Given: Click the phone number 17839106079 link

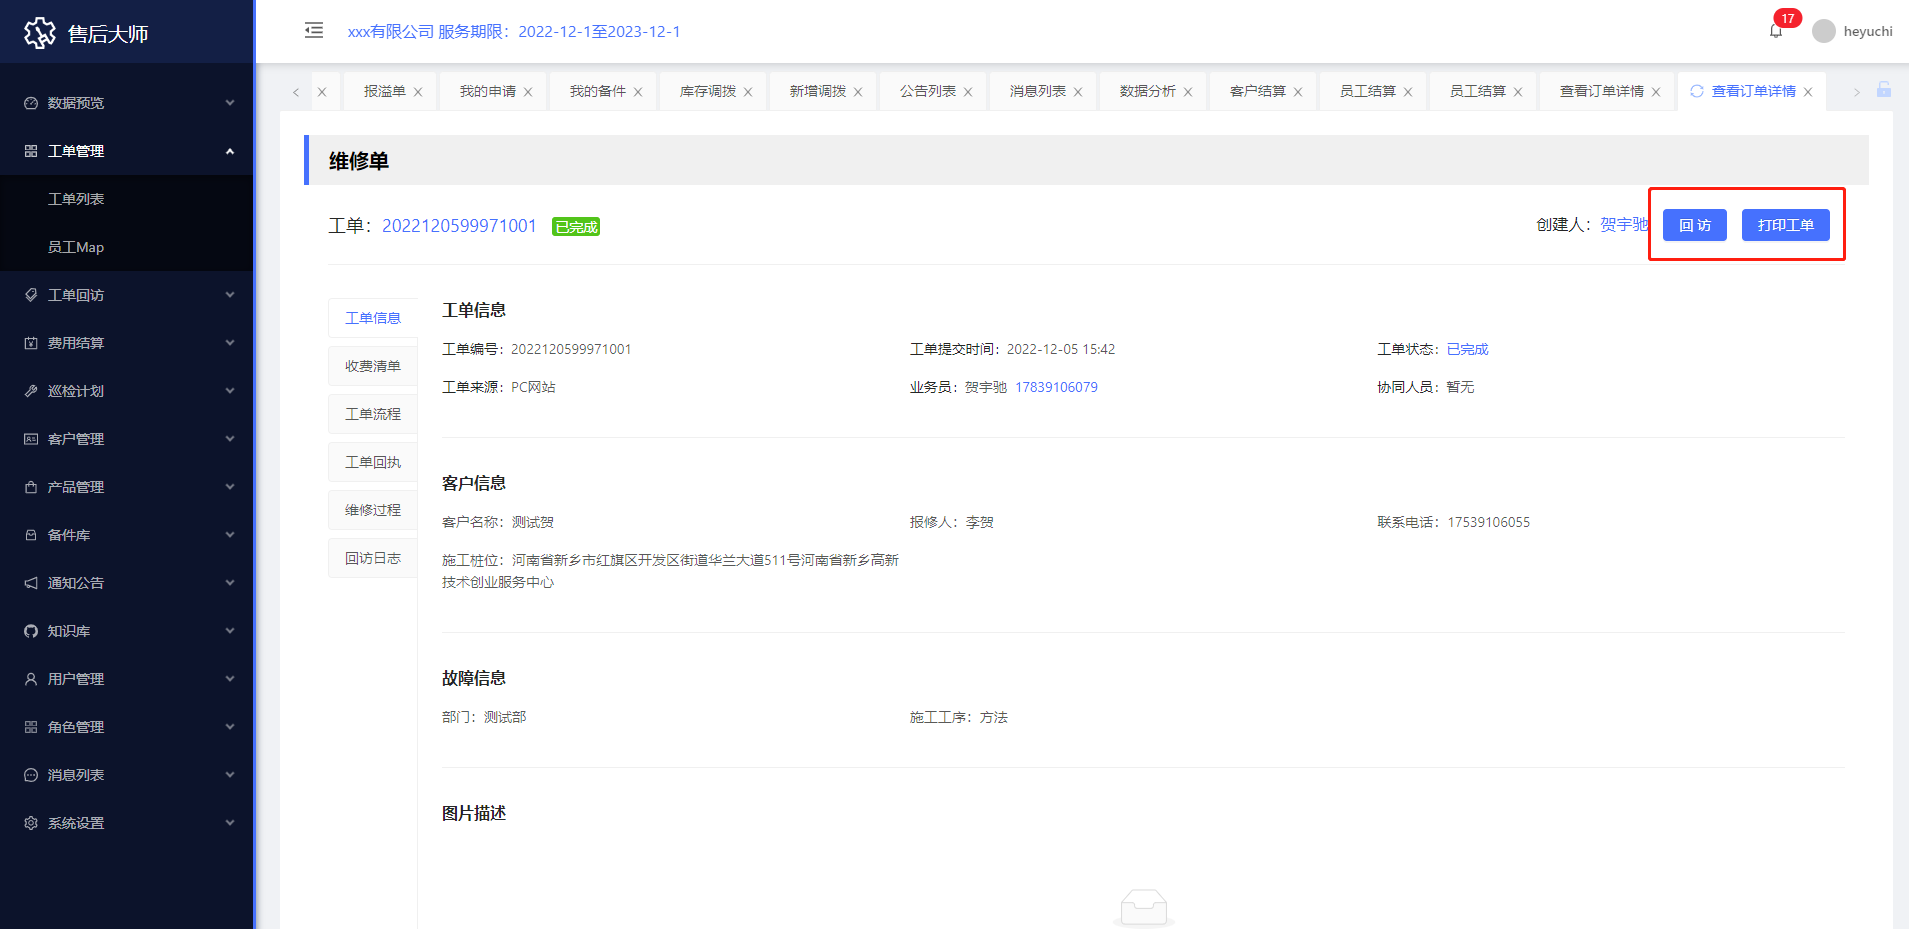Looking at the screenshot, I should click(1056, 387).
